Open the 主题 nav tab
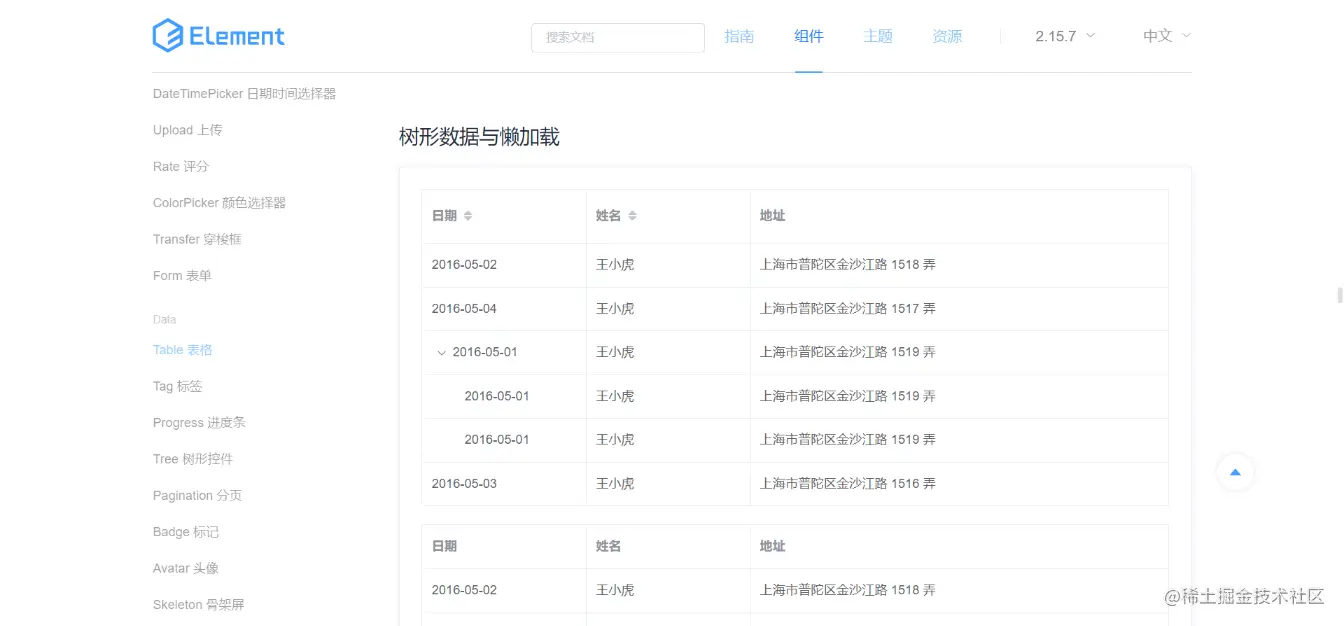Viewport: 1344px width, 626px height. (878, 36)
